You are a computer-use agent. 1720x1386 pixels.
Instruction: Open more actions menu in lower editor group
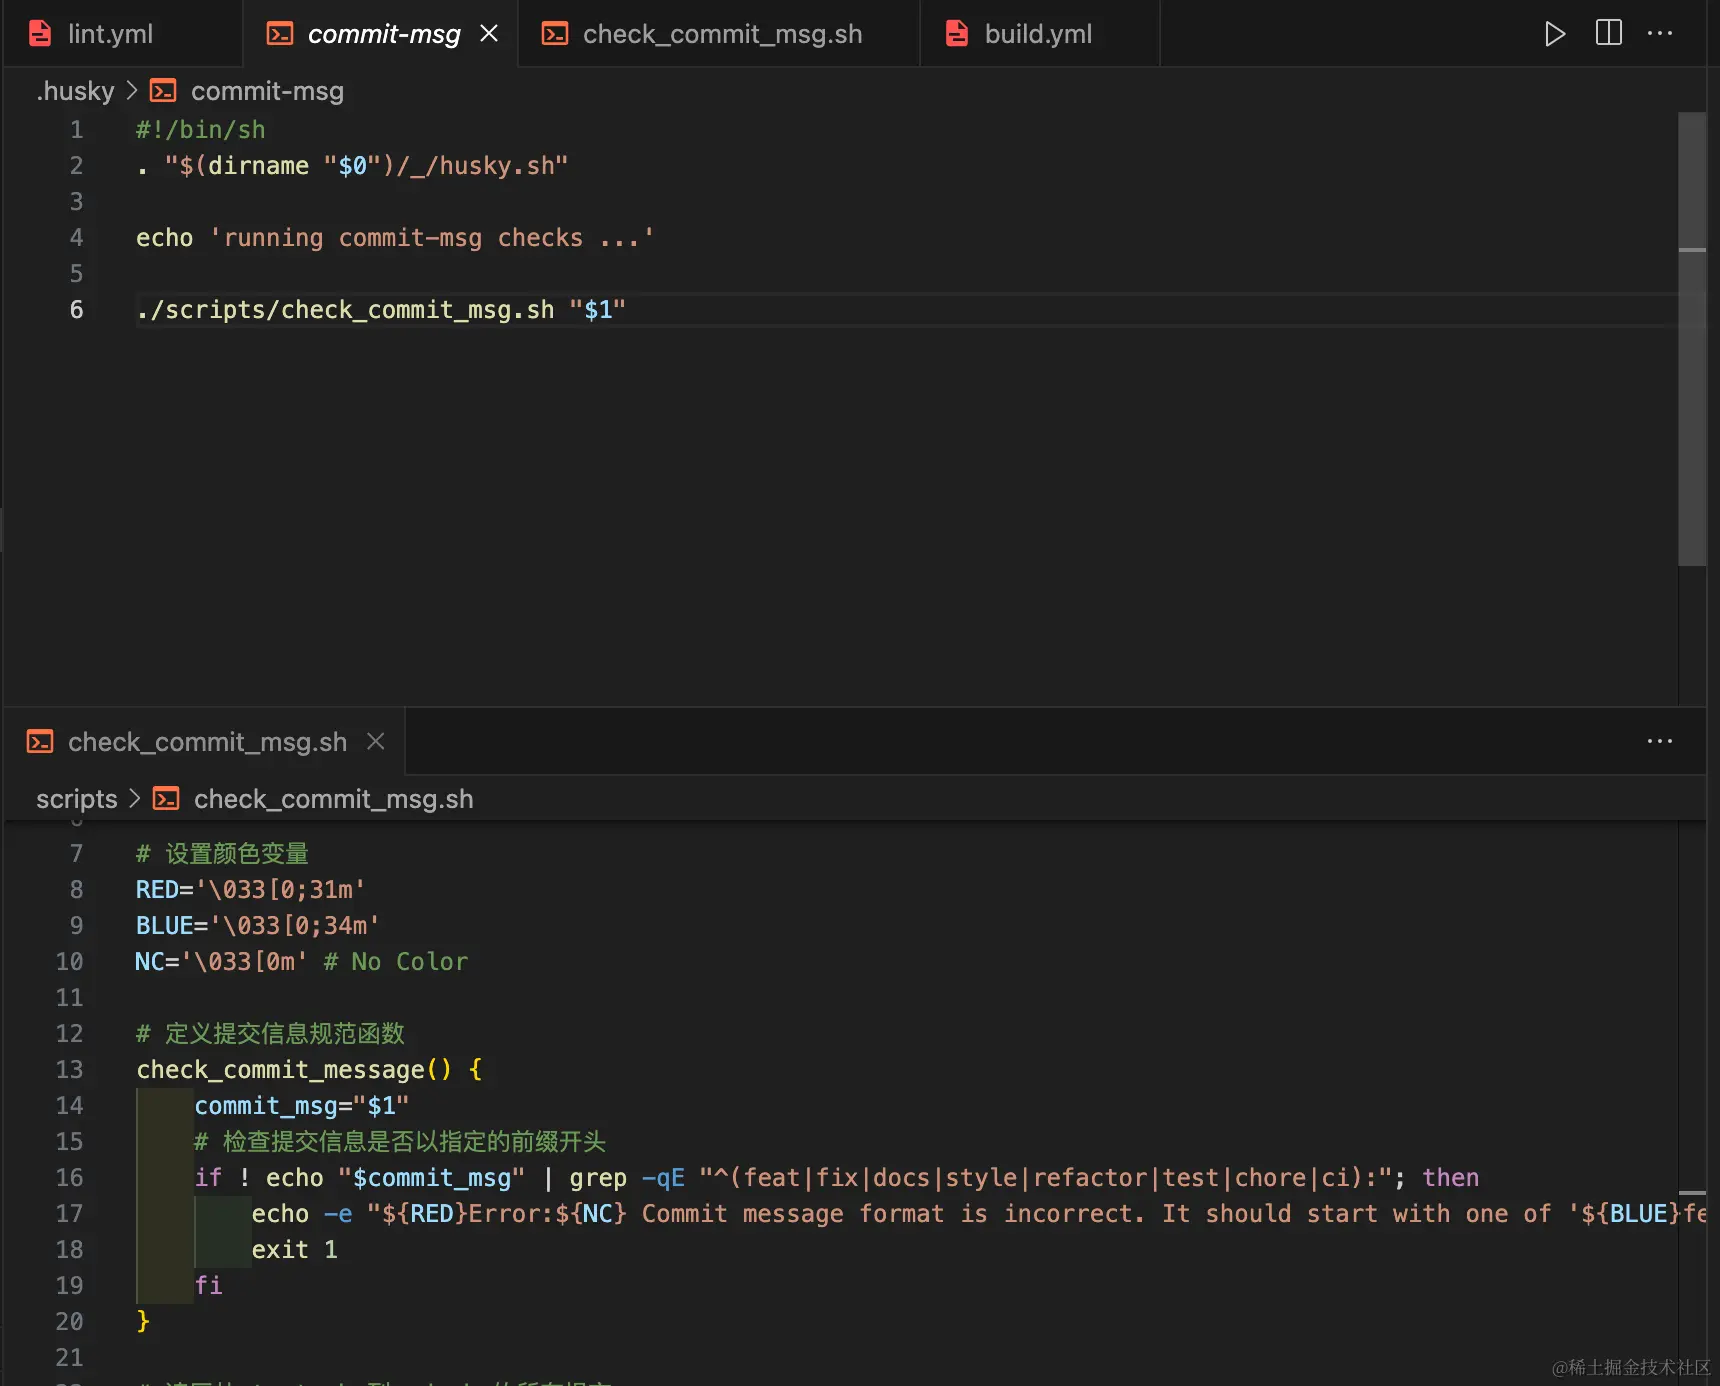point(1660,741)
